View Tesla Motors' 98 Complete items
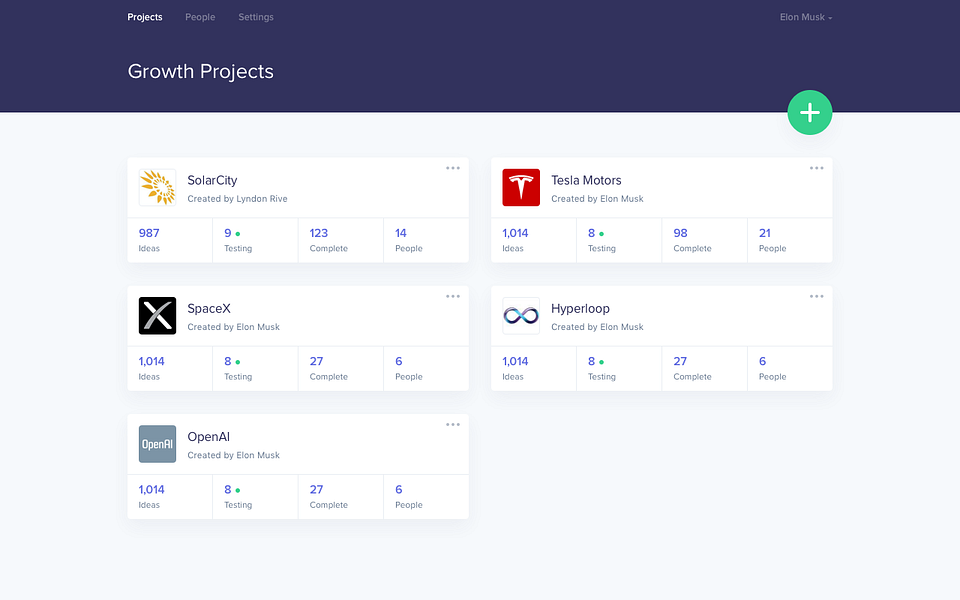Screen dimensions: 960x600 click(705, 240)
